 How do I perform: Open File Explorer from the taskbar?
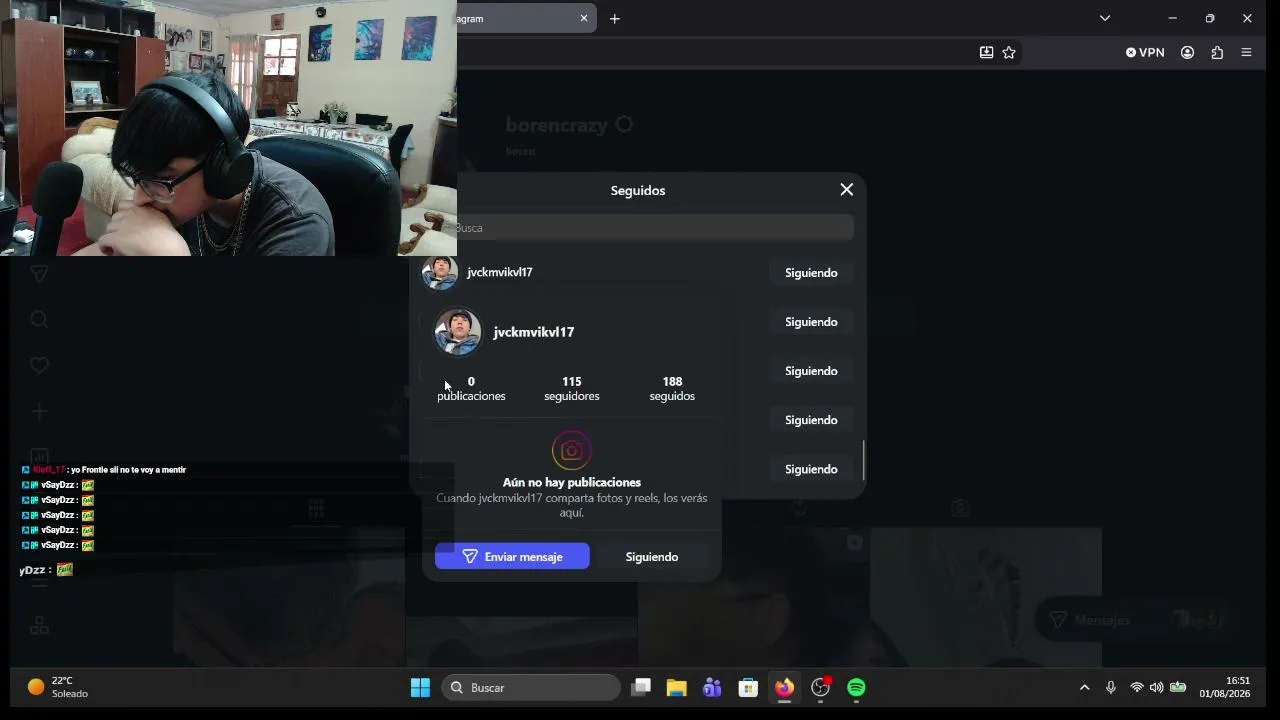coord(677,688)
